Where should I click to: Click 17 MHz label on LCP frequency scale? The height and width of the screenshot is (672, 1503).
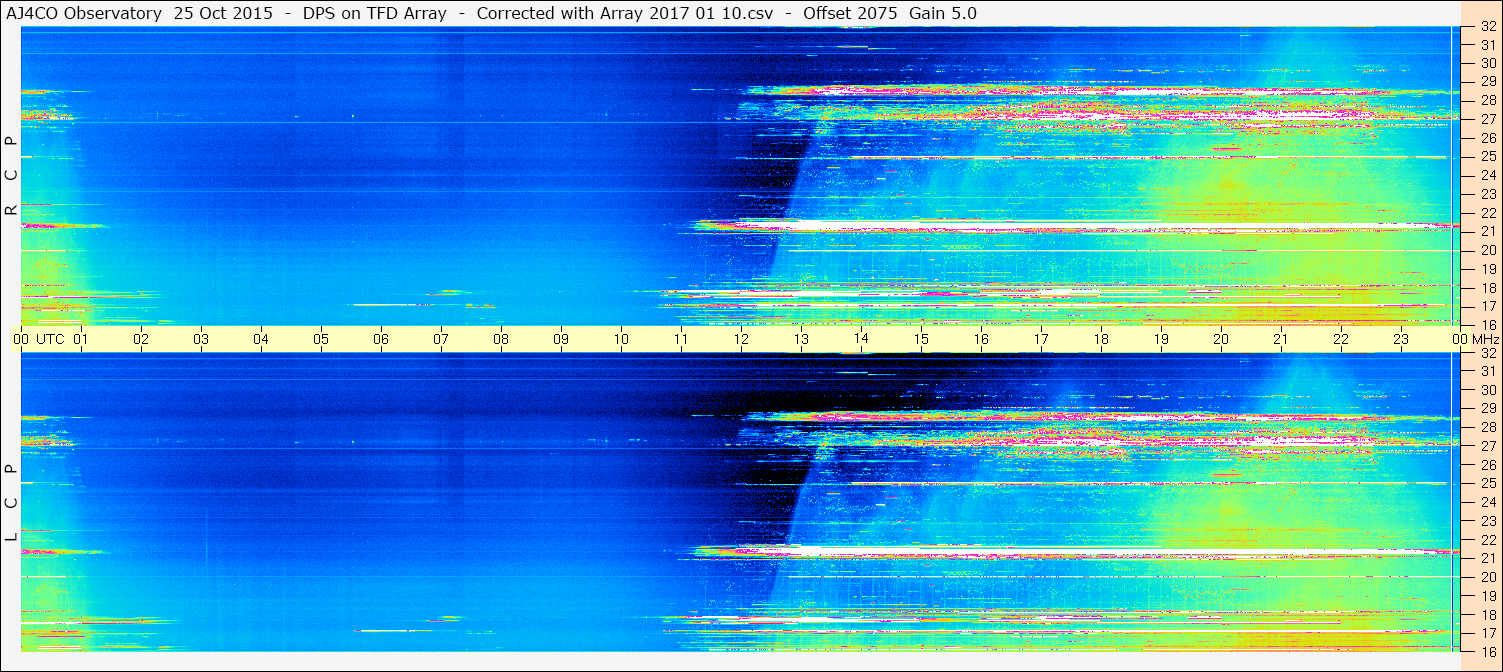click(1487, 633)
